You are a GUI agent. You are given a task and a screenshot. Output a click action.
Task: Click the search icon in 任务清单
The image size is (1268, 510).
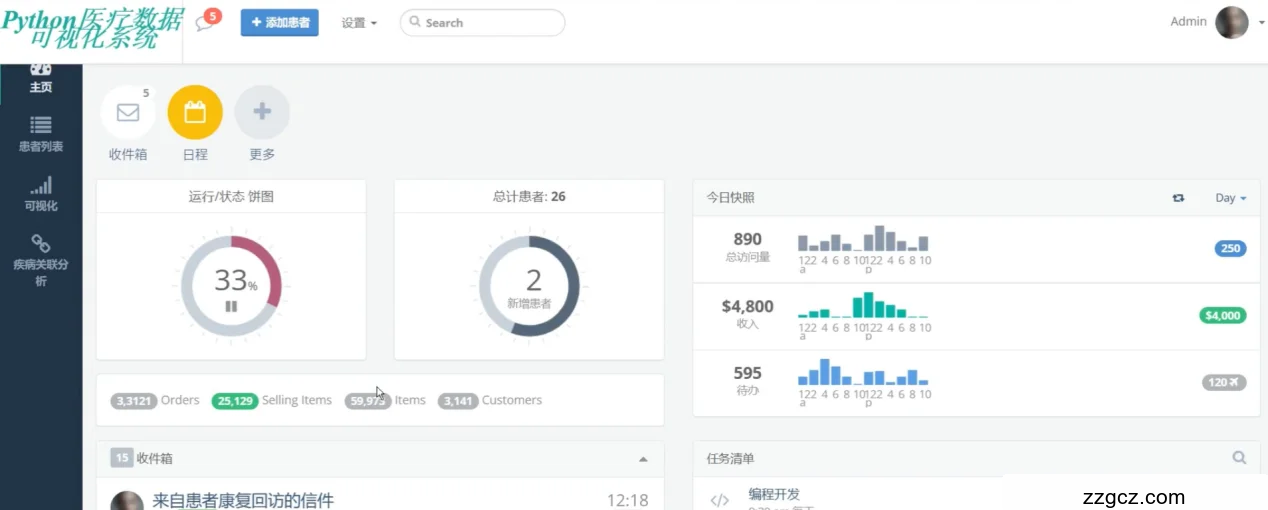pos(1239,458)
